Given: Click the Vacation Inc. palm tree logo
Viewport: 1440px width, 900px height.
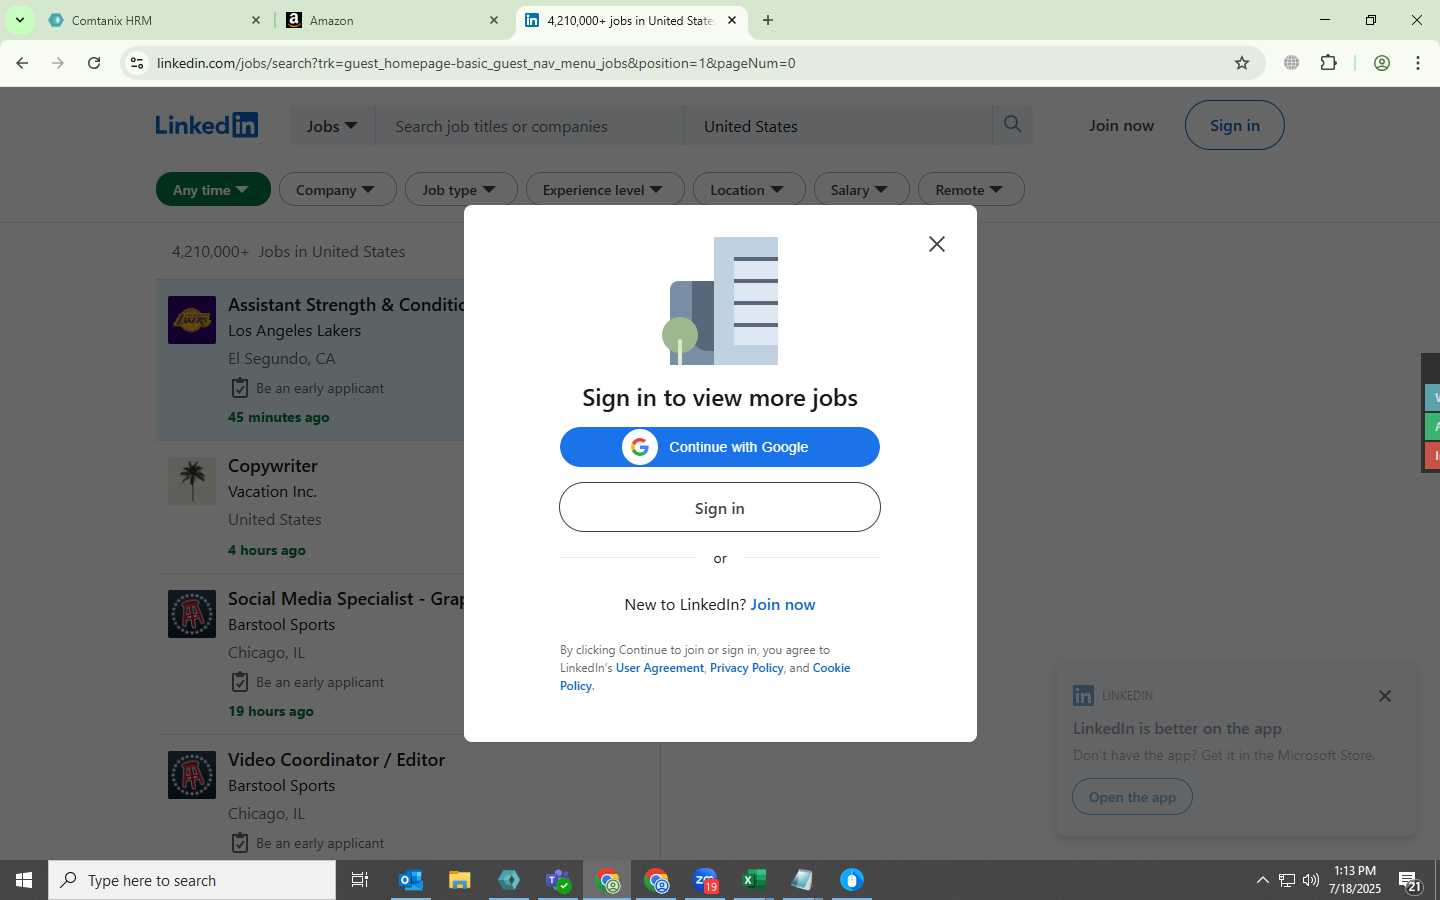Looking at the screenshot, I should click(192, 481).
